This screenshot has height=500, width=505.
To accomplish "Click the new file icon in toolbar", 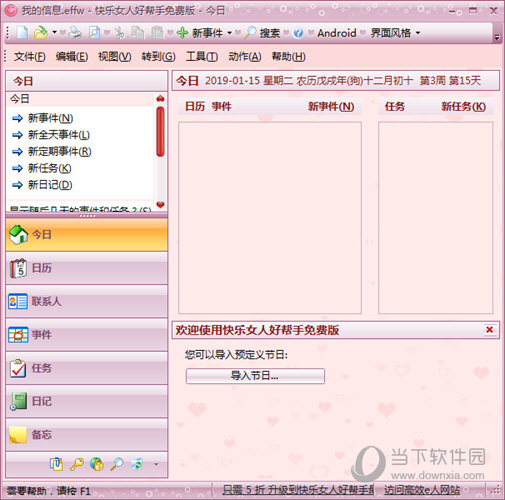I will [22, 33].
